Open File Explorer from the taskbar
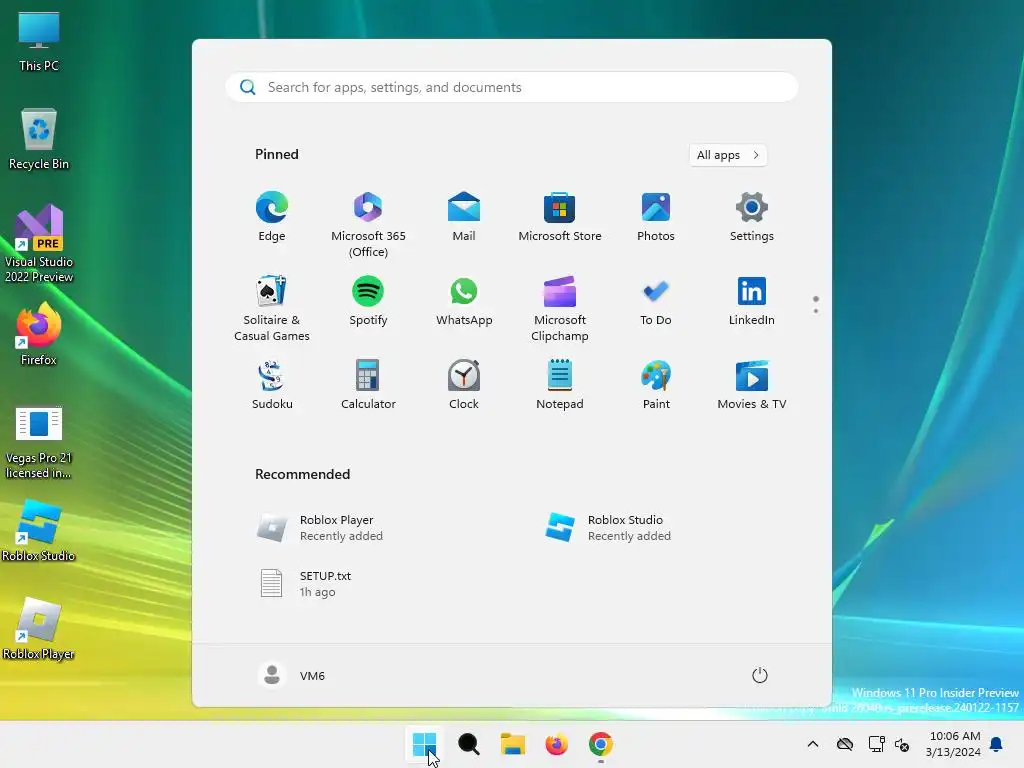 click(x=513, y=744)
